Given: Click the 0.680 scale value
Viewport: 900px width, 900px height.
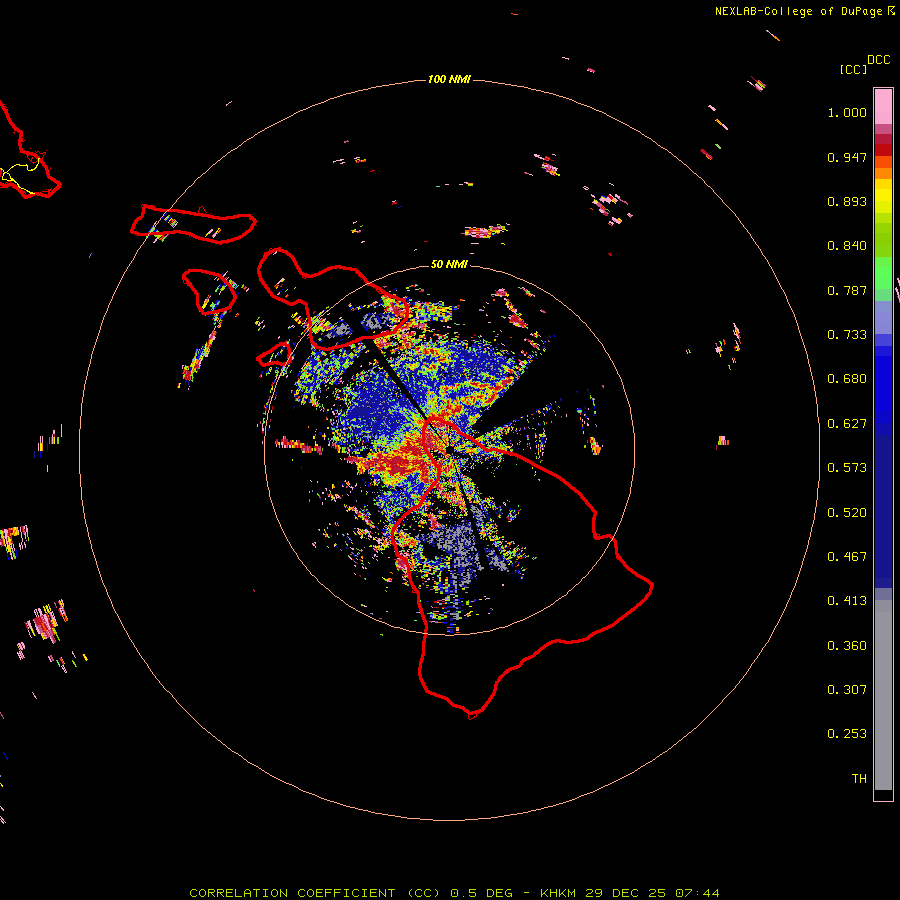Looking at the screenshot, I should tap(847, 379).
